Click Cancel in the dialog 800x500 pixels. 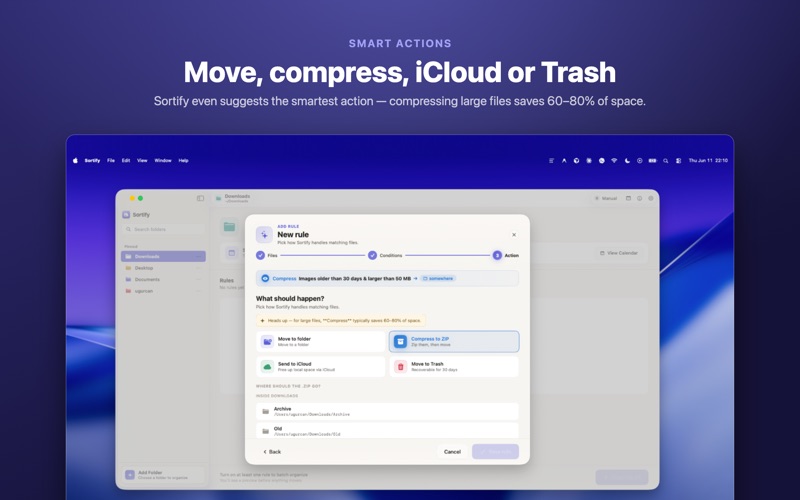click(x=452, y=452)
